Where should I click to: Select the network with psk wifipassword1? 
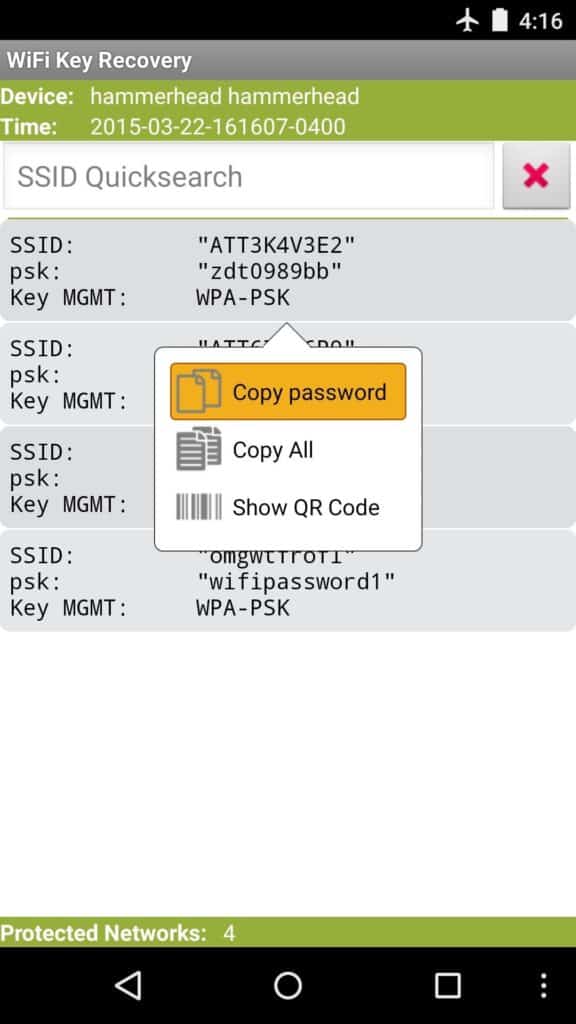[288, 581]
